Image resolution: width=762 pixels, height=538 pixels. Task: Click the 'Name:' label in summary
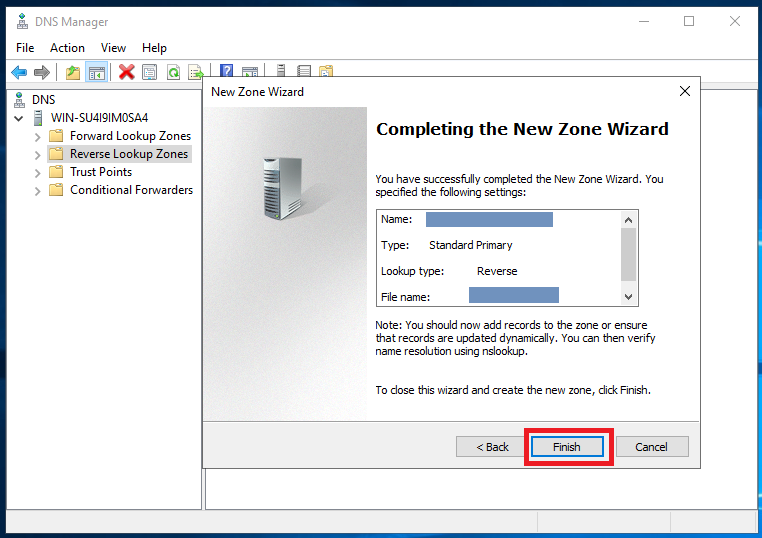coord(396,219)
